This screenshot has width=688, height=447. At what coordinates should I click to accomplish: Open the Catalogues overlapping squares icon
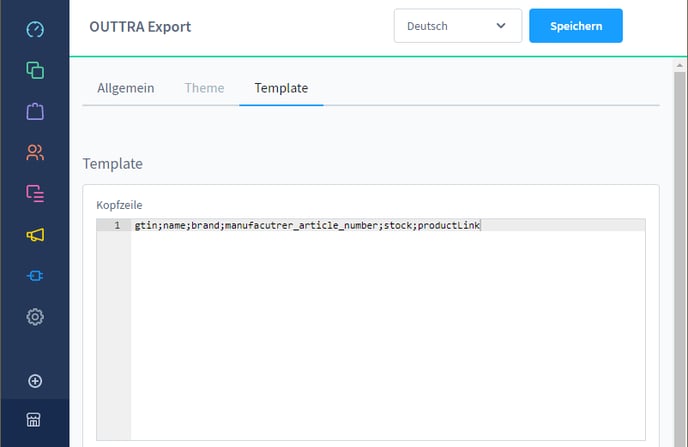35,70
